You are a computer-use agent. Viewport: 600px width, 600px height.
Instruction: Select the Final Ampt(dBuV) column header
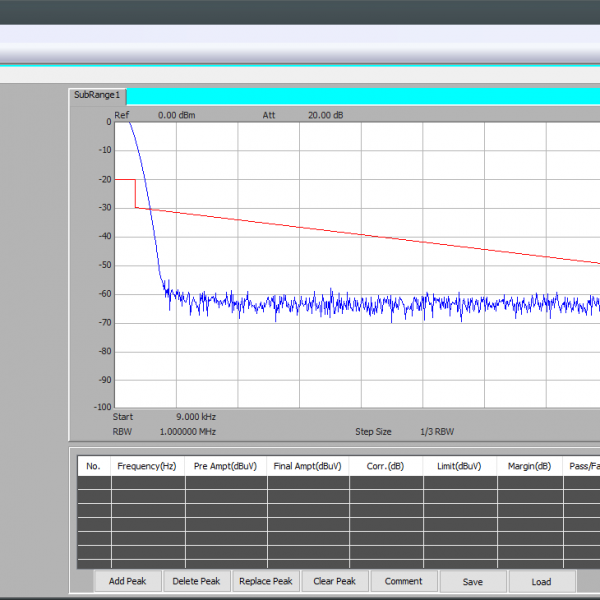307,466
